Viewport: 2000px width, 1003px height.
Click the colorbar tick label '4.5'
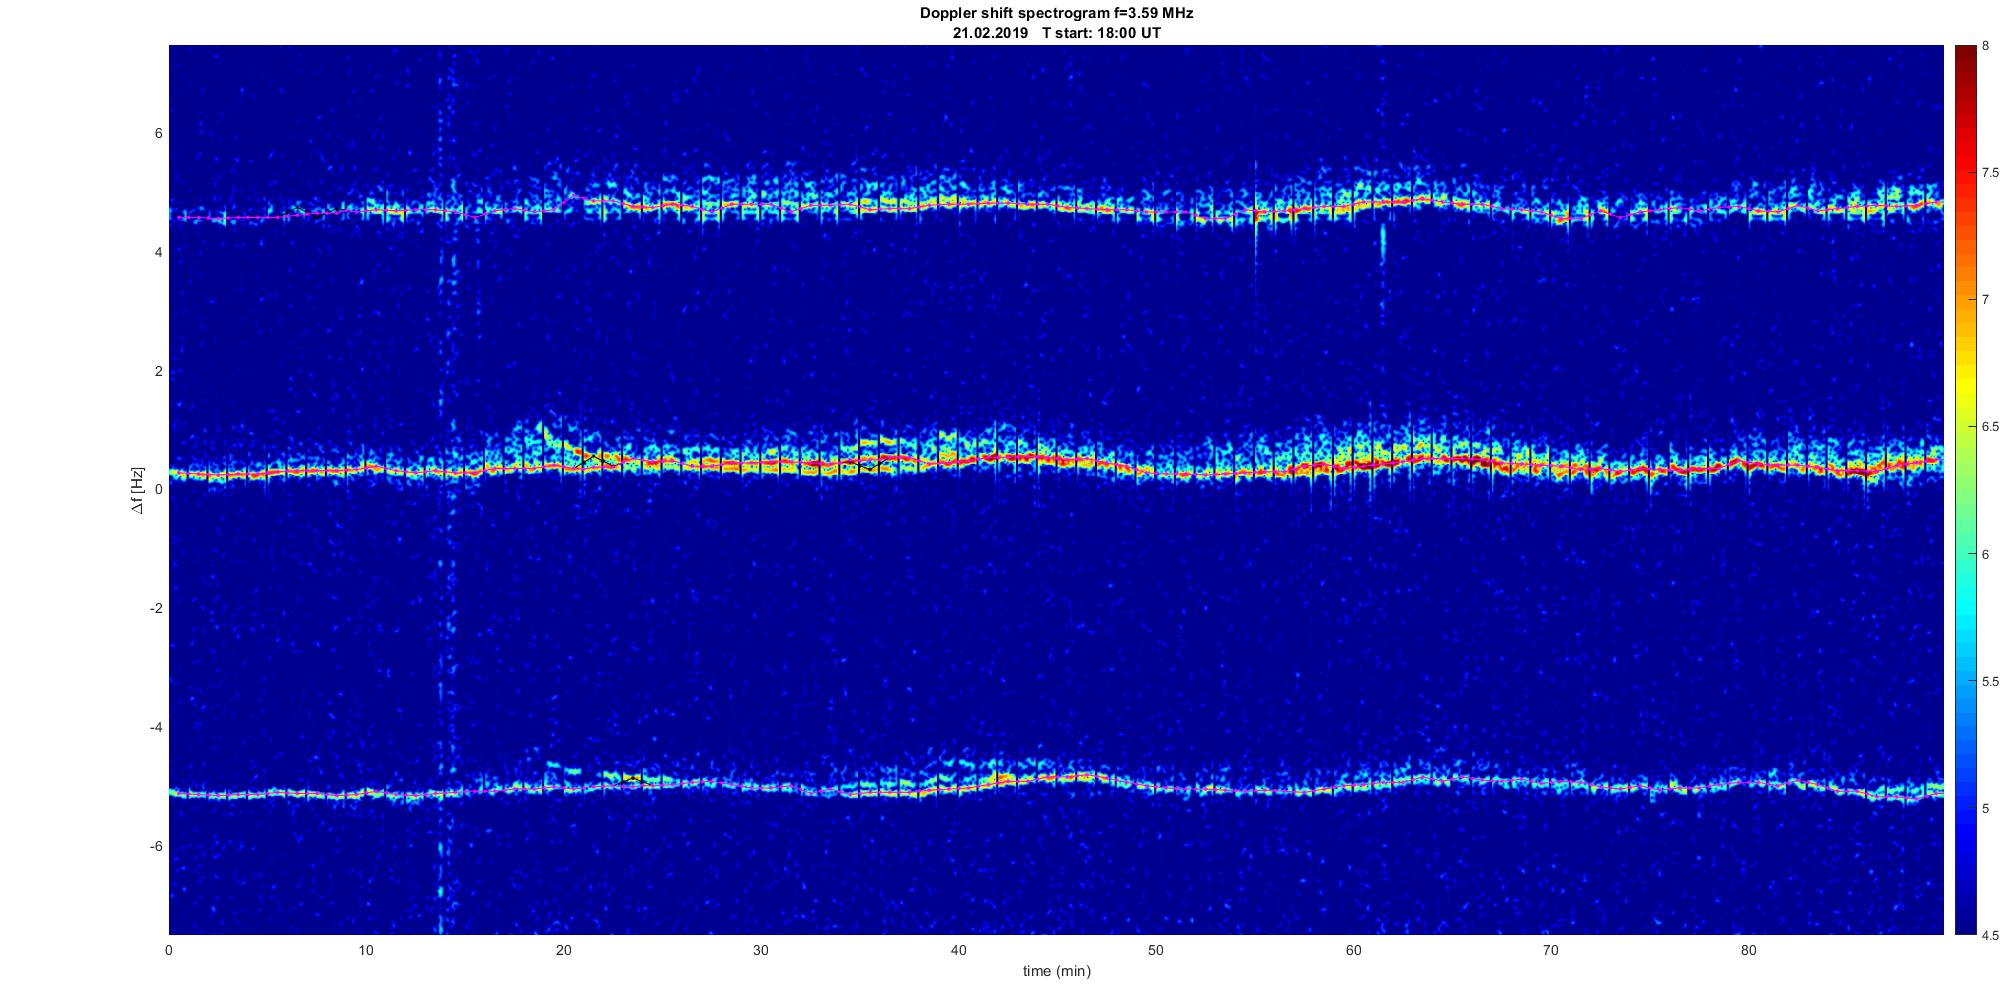coord(1990,935)
